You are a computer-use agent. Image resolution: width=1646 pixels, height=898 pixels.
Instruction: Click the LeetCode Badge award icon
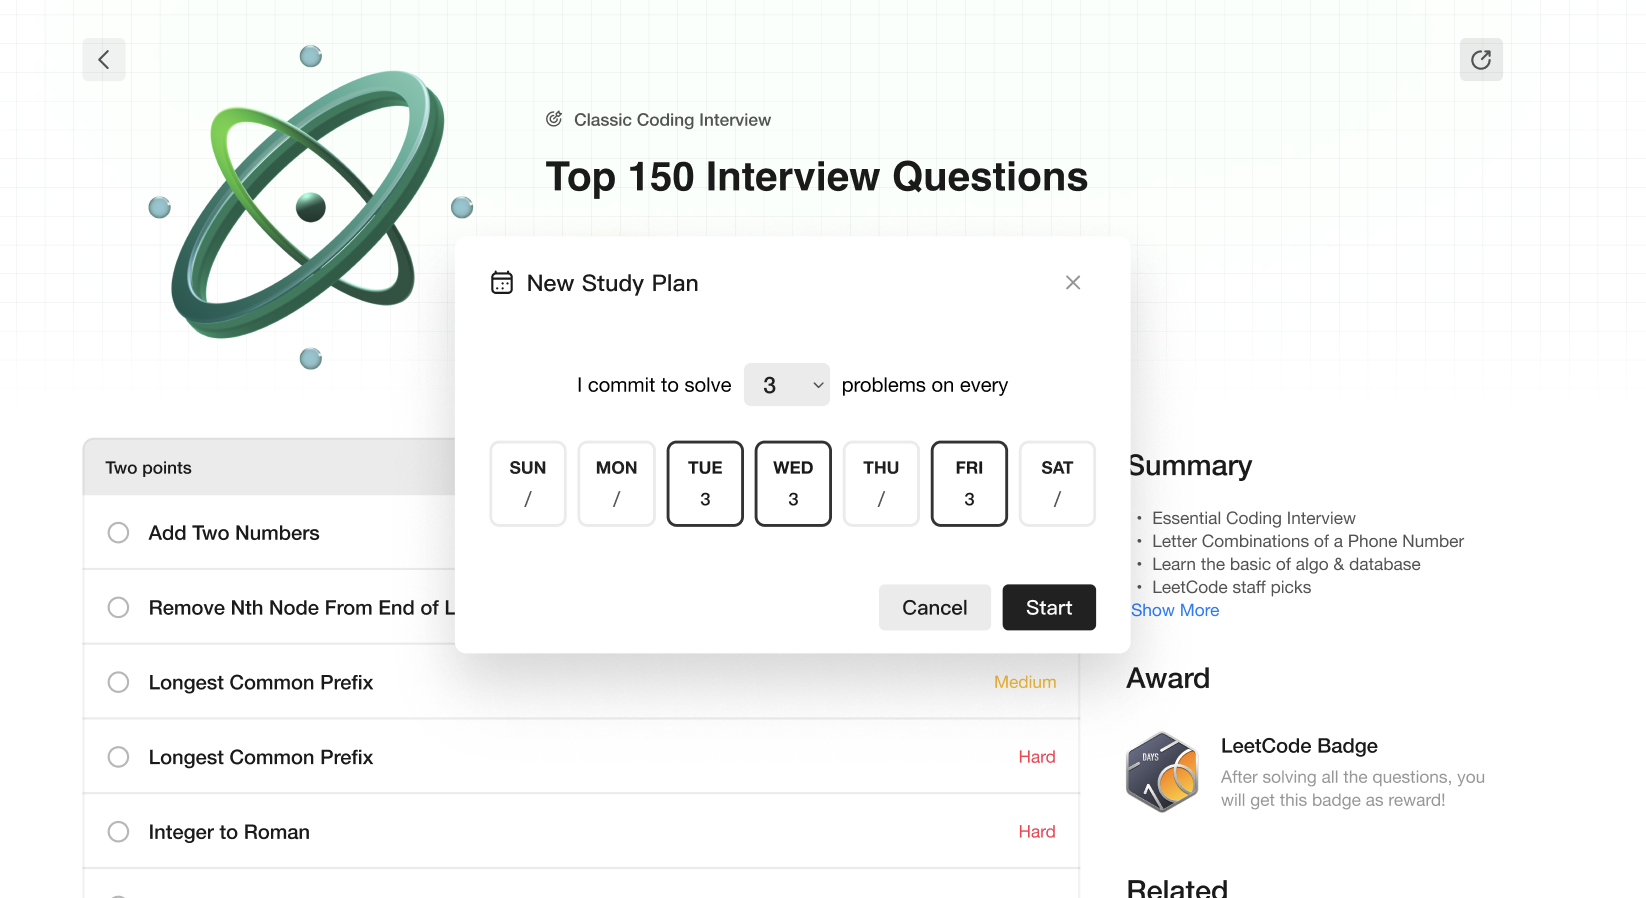click(x=1162, y=772)
